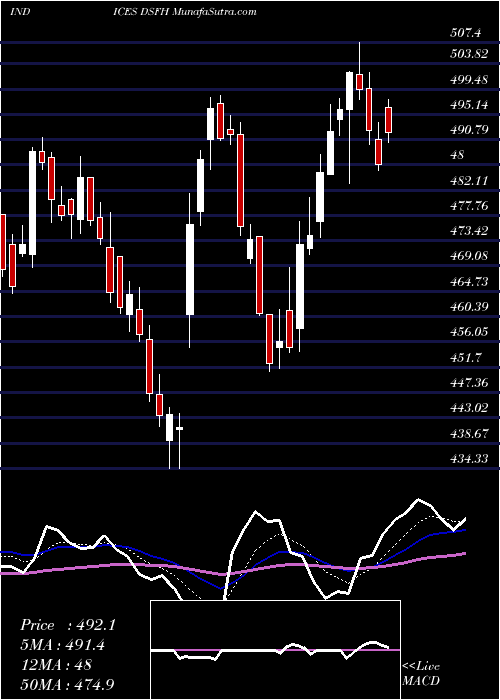Screen dimensions: 500x700
Task: Click the 434.33 price label
Action: (x=469, y=458)
